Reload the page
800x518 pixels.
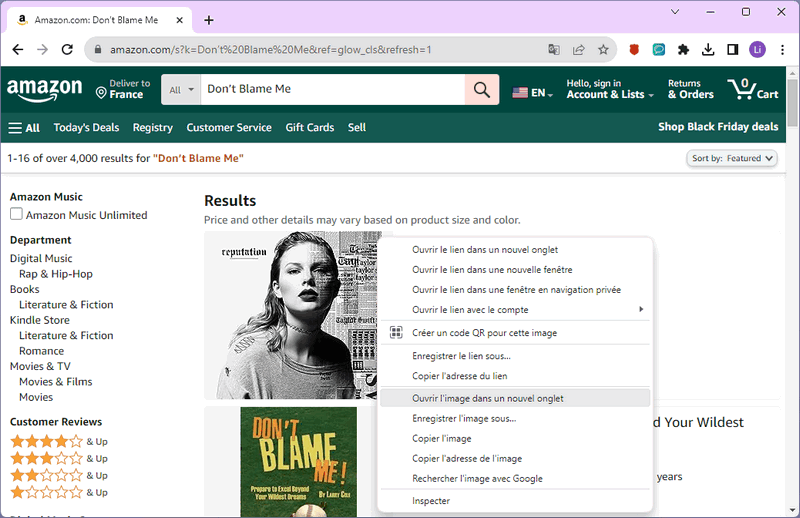pyautogui.click(x=67, y=50)
